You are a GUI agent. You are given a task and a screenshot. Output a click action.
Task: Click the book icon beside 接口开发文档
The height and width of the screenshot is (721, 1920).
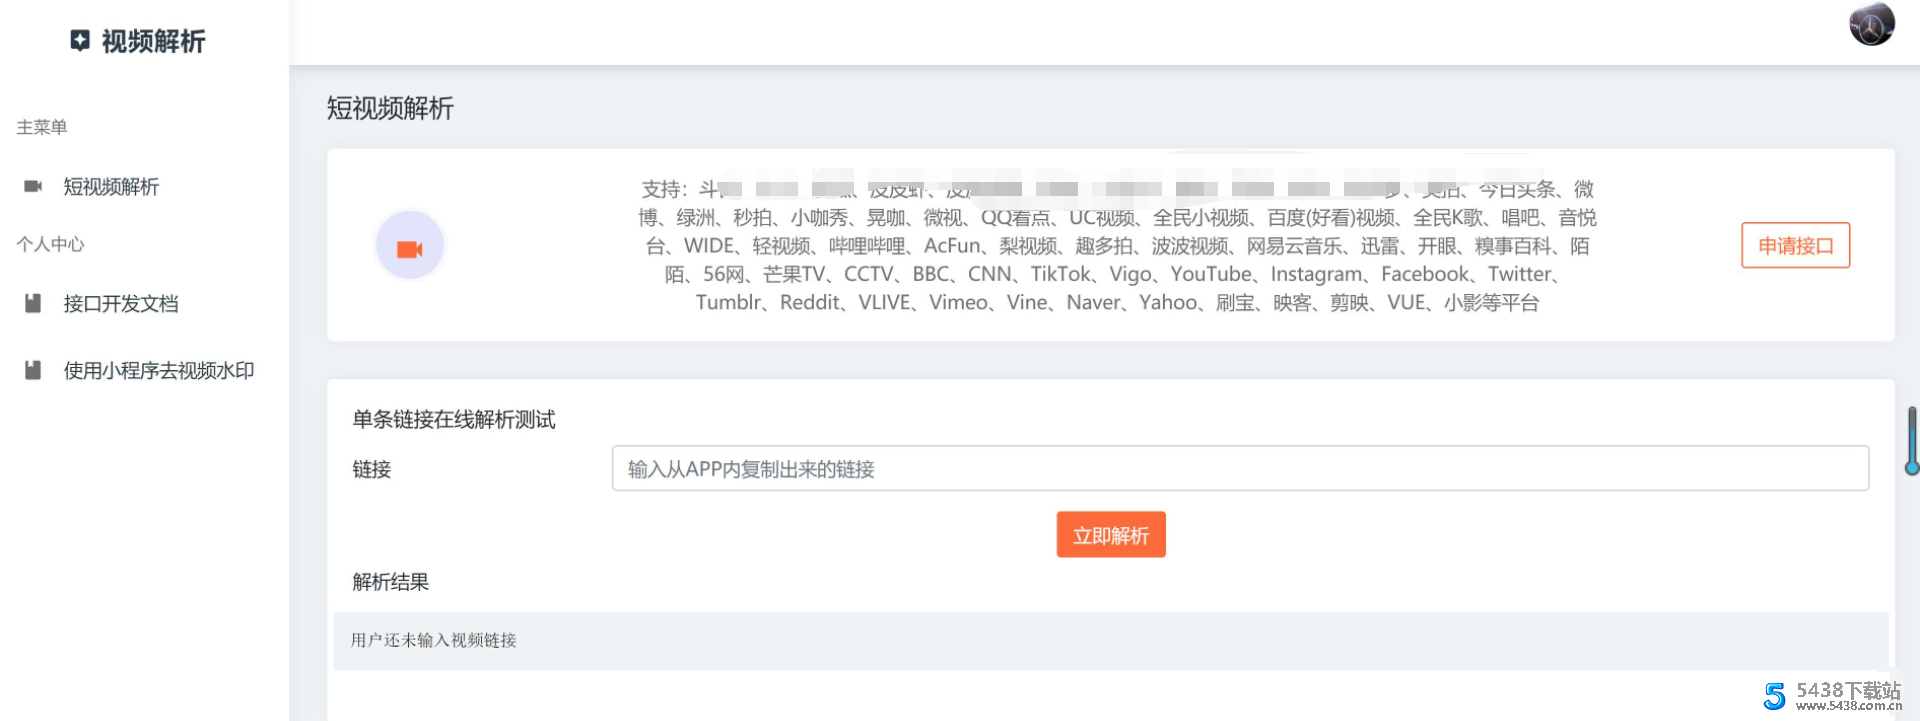33,303
